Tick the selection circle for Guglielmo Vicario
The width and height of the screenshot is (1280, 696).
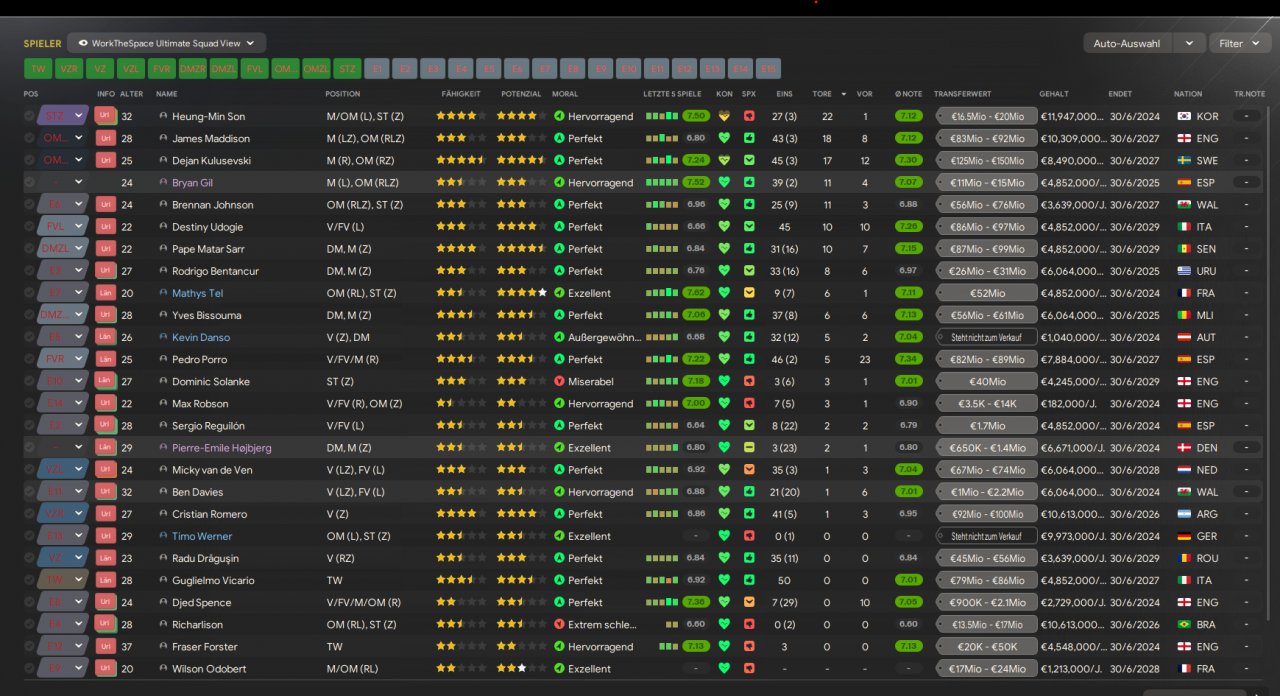click(x=30, y=580)
